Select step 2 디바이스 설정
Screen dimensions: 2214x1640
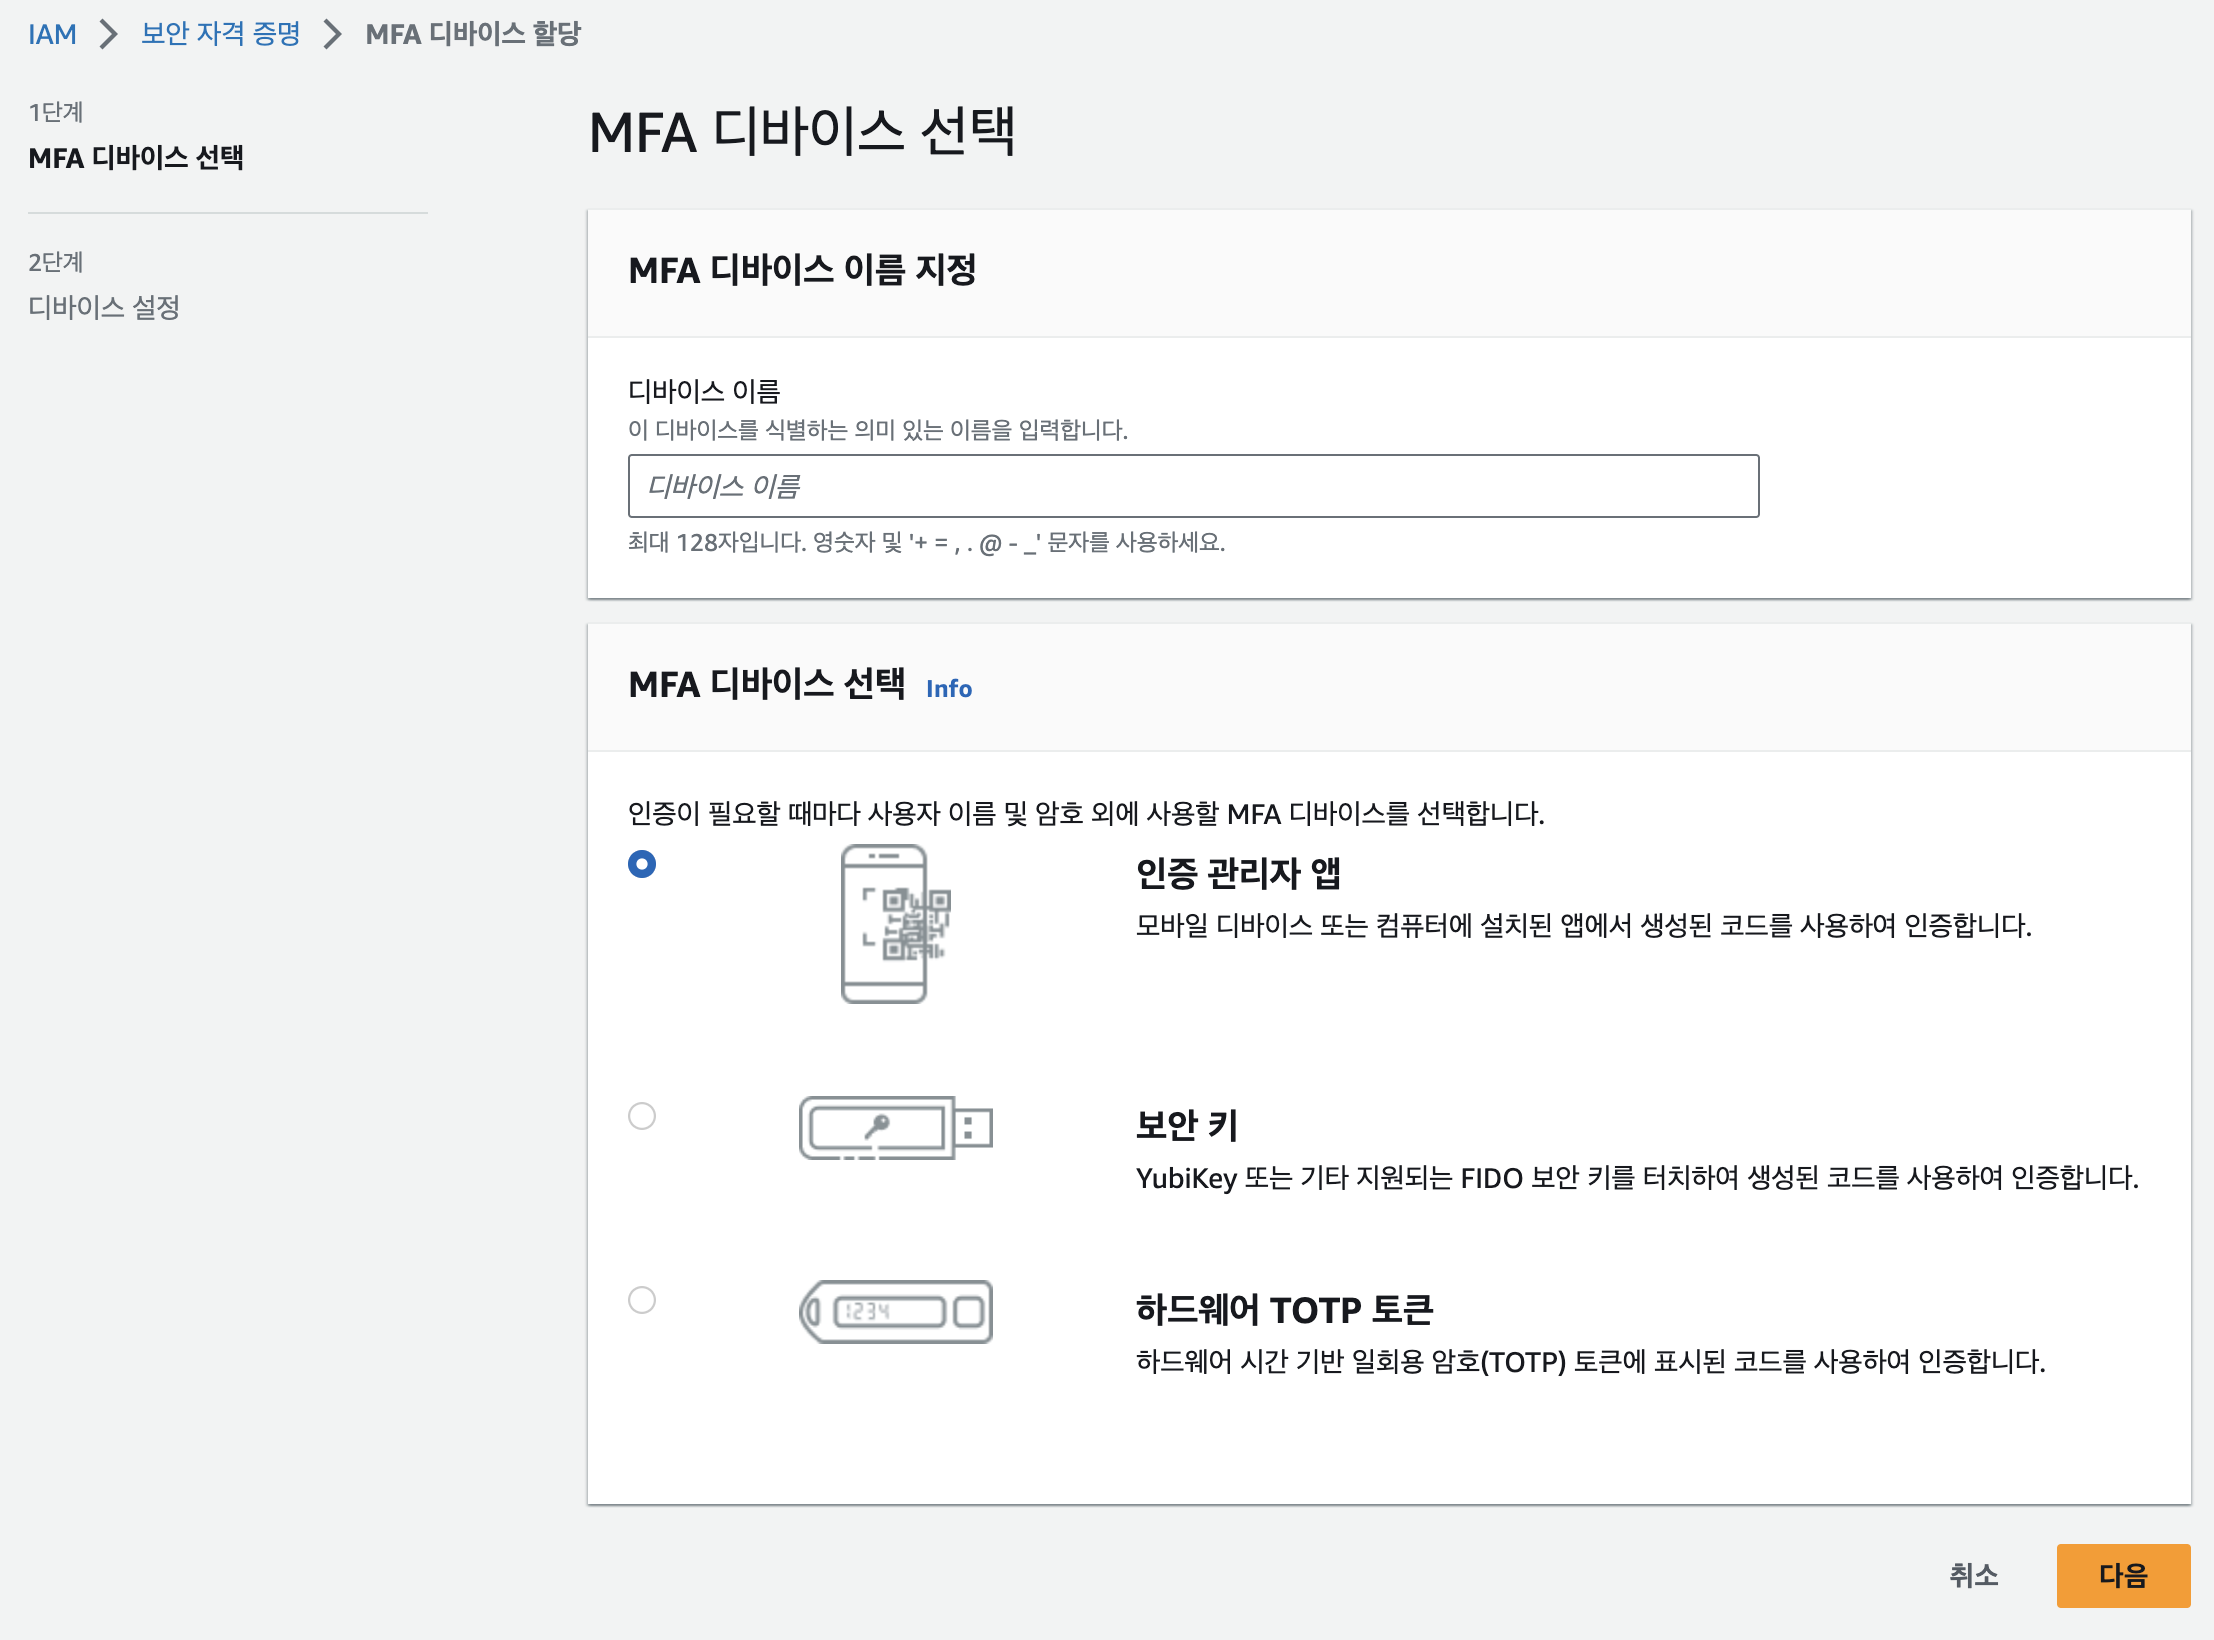[x=104, y=307]
